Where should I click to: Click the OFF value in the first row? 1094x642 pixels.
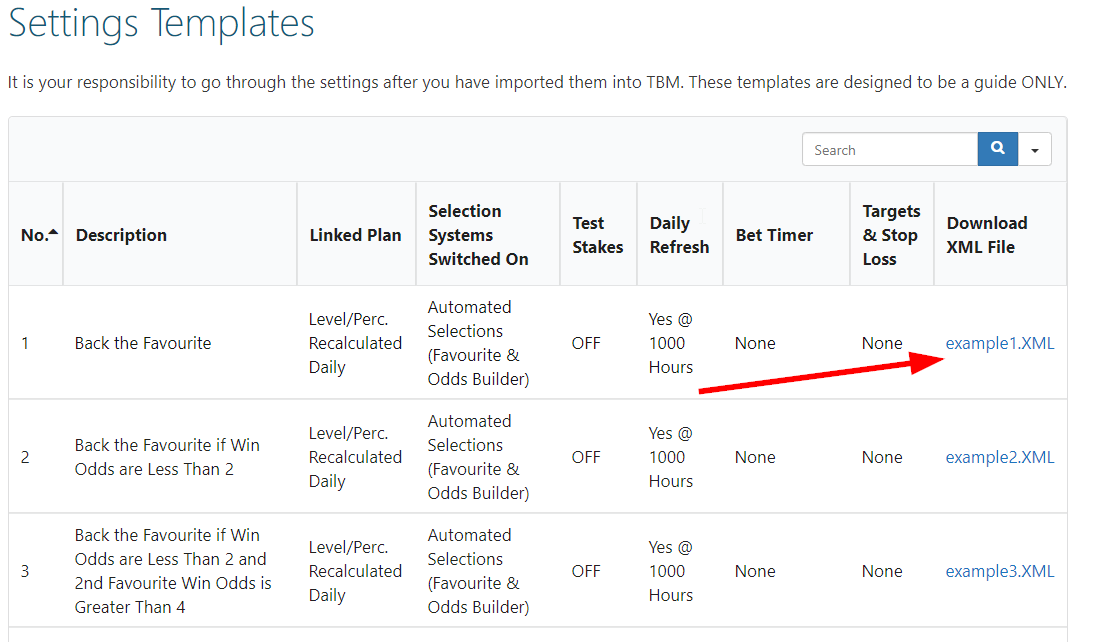click(597, 343)
